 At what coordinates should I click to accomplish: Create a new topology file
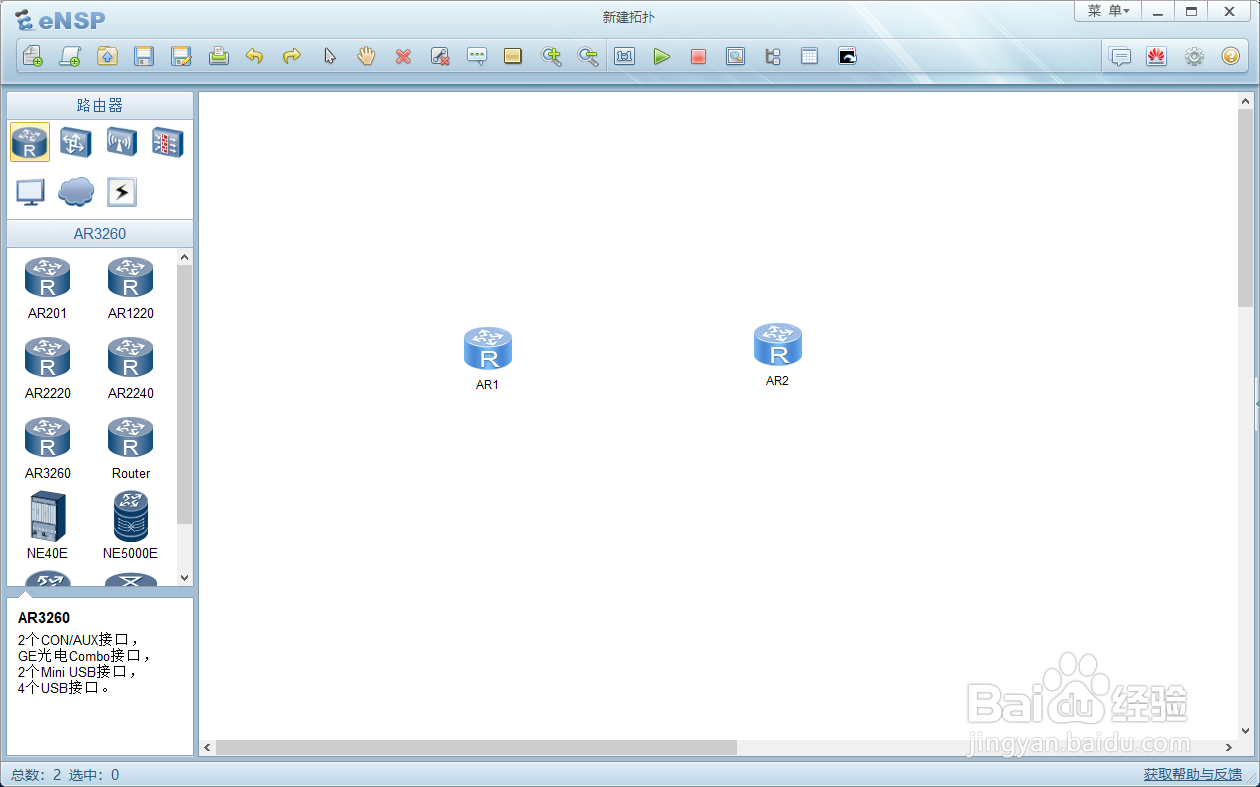click(33, 57)
